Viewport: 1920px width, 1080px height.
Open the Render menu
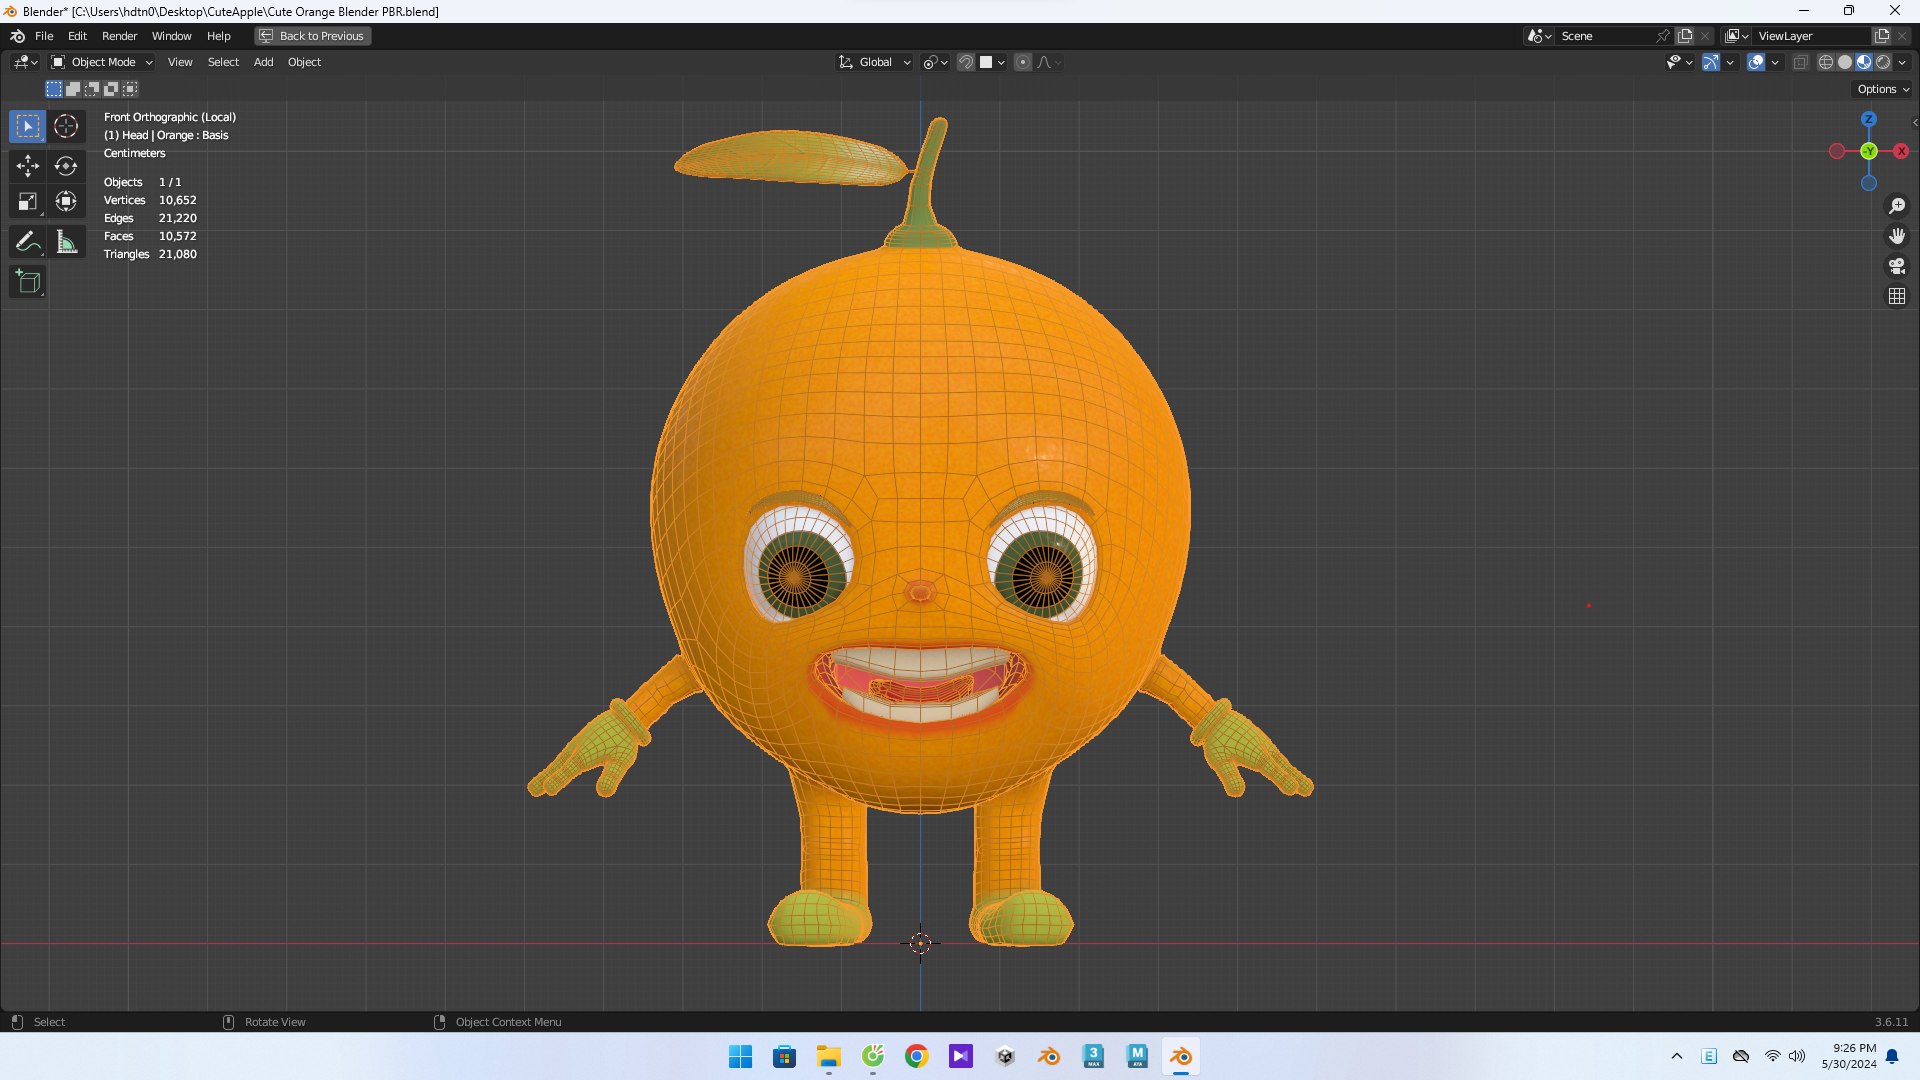[x=119, y=36]
